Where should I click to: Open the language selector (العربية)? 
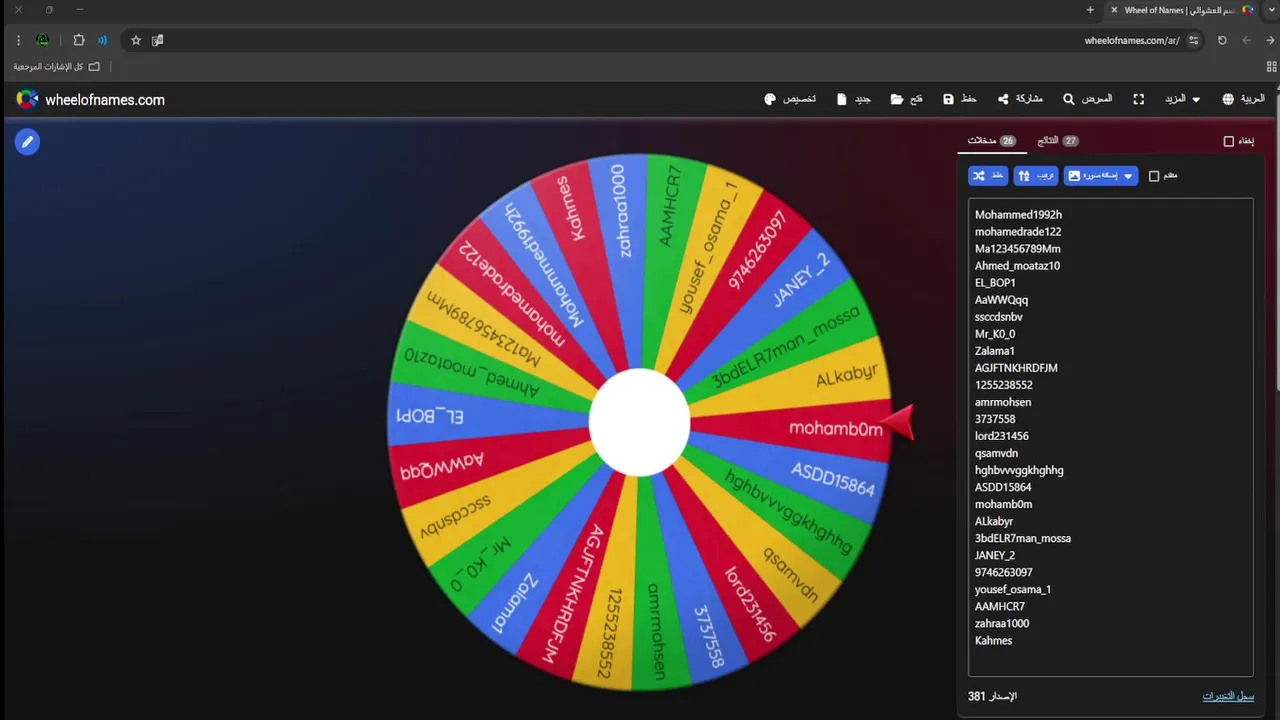[x=1243, y=99]
